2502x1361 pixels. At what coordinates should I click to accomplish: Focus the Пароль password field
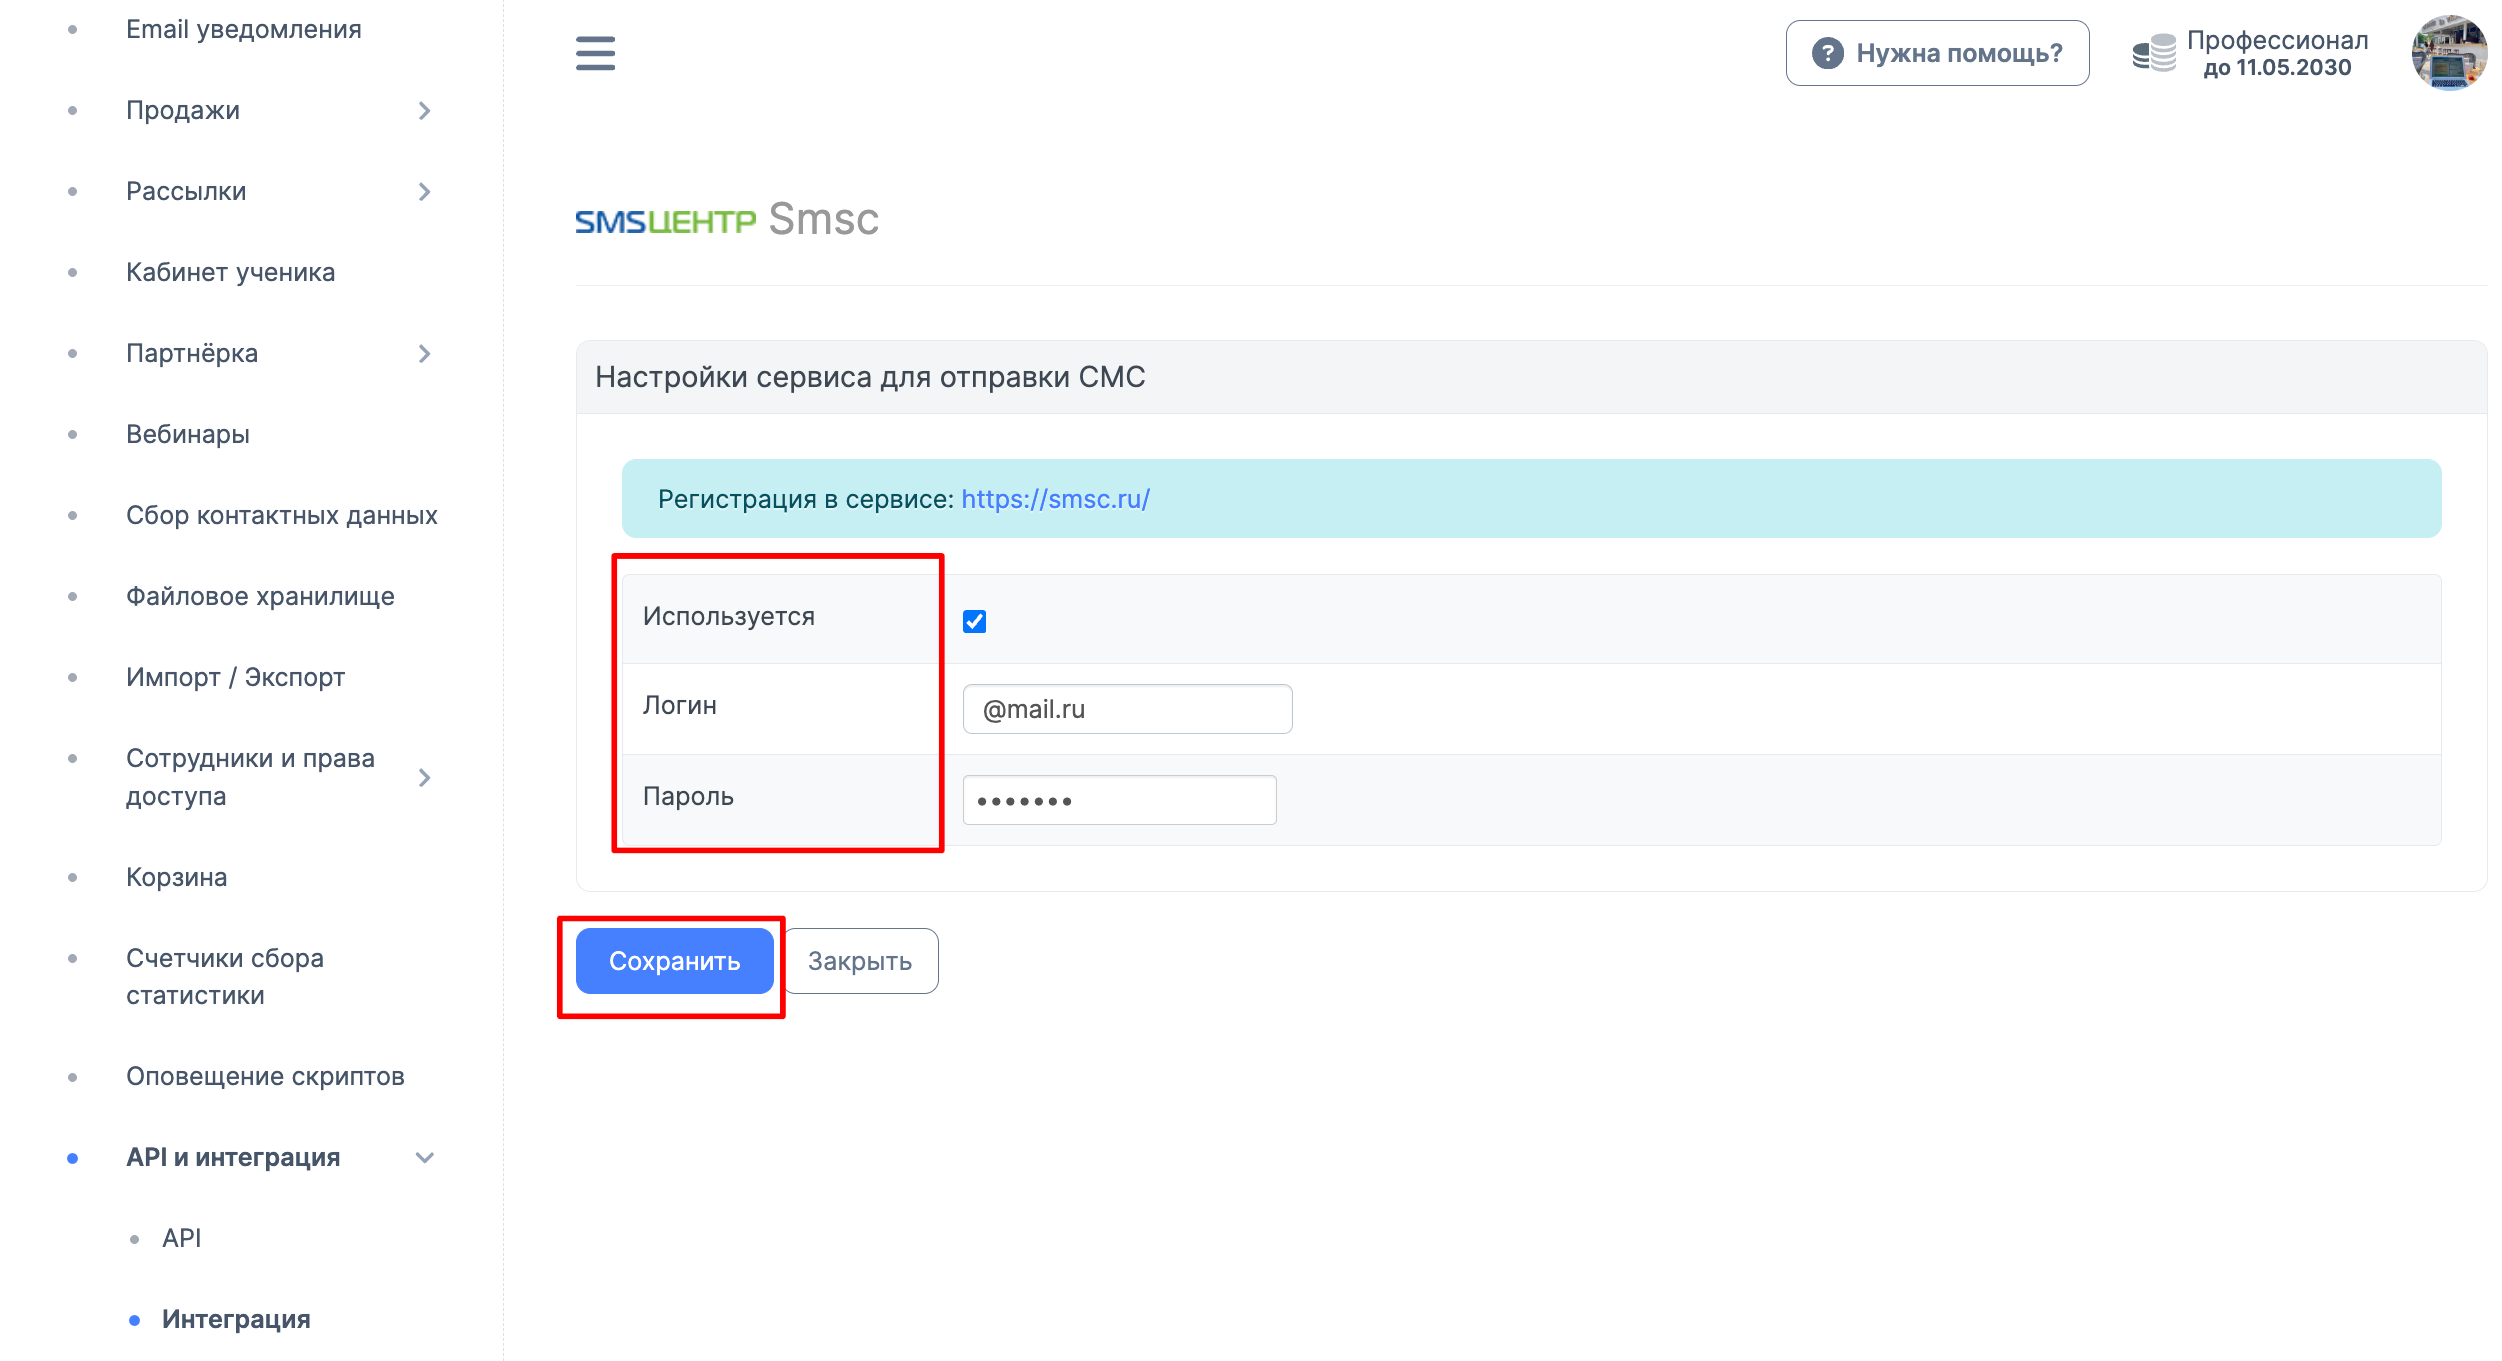click(1119, 800)
